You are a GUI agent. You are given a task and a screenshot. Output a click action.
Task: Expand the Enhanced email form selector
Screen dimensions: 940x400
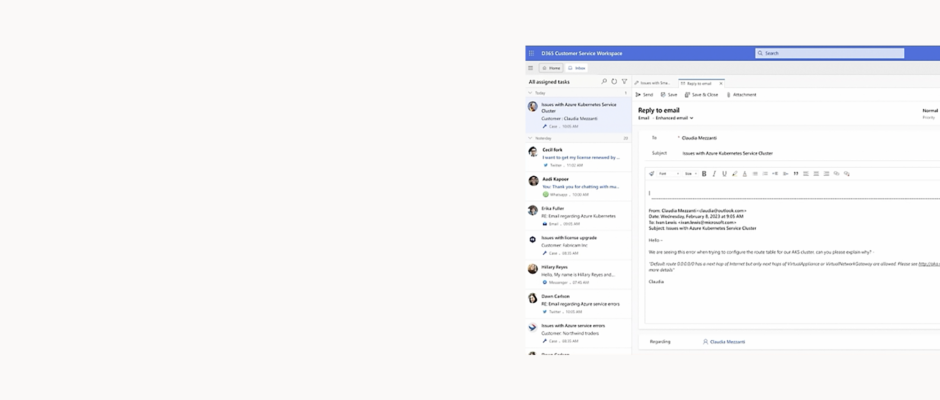pyautogui.click(x=674, y=118)
